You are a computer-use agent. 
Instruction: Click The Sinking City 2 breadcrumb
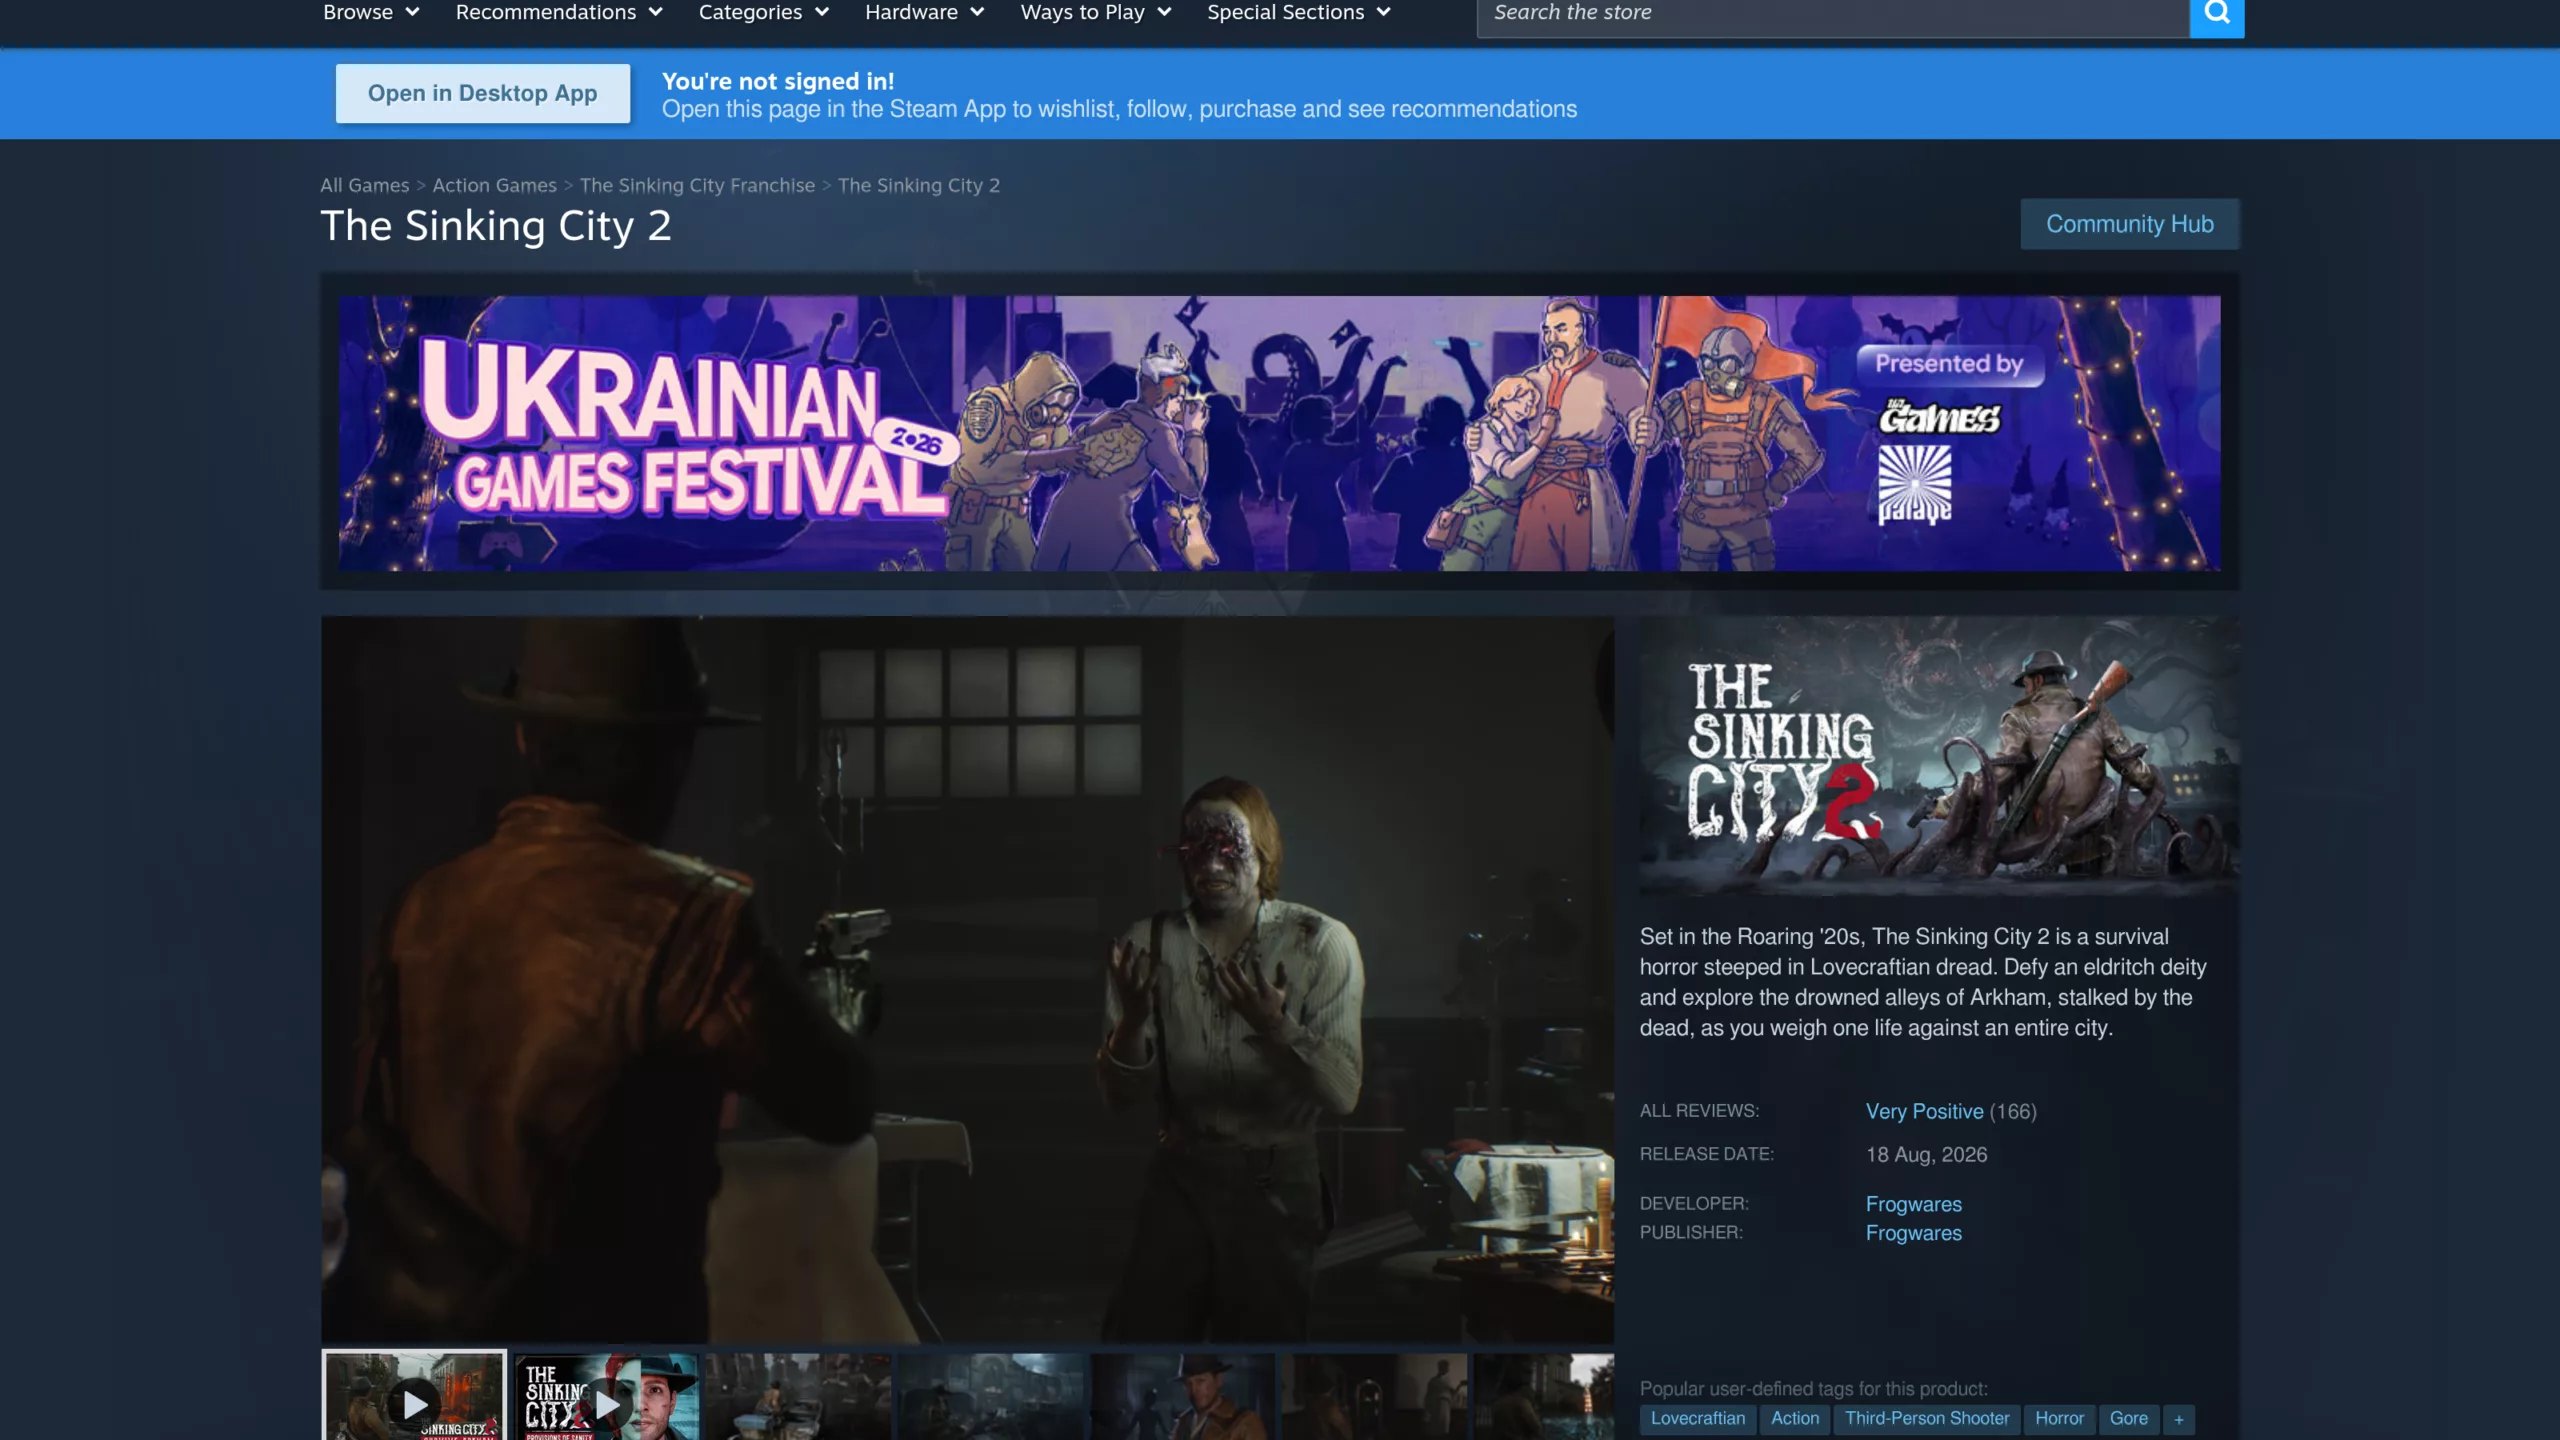click(x=918, y=185)
